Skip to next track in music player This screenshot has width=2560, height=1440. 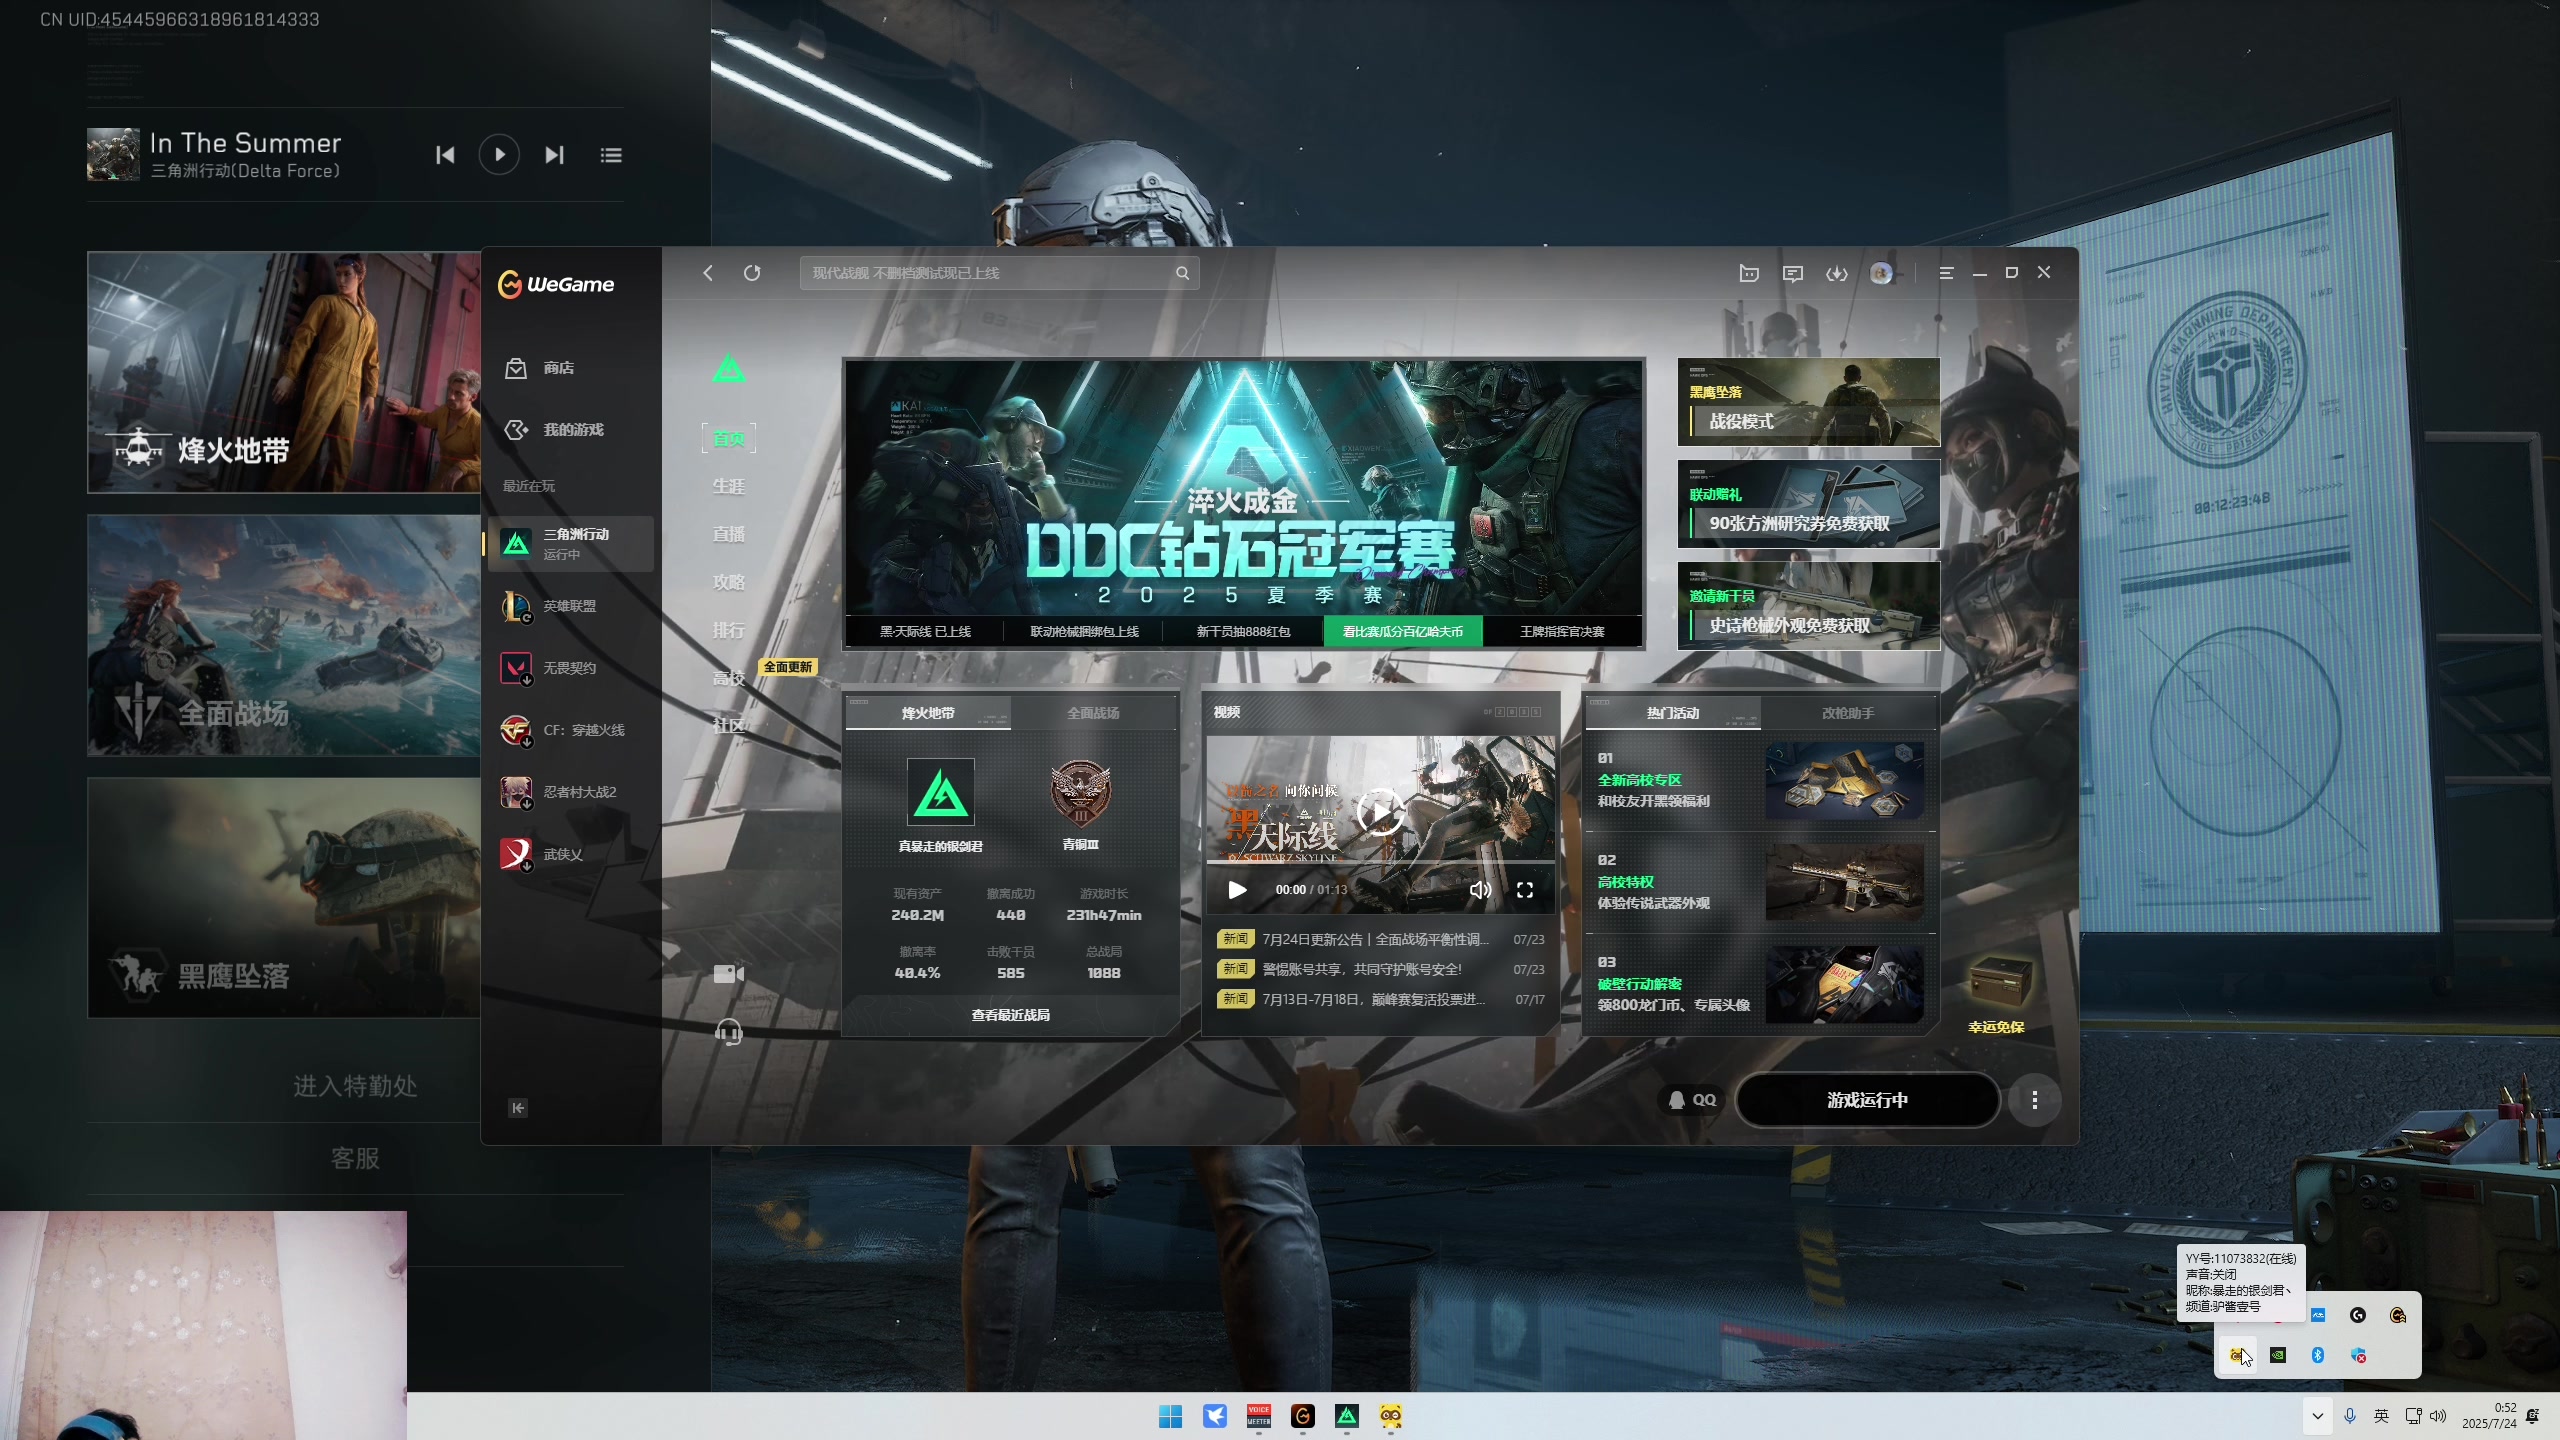click(x=554, y=155)
